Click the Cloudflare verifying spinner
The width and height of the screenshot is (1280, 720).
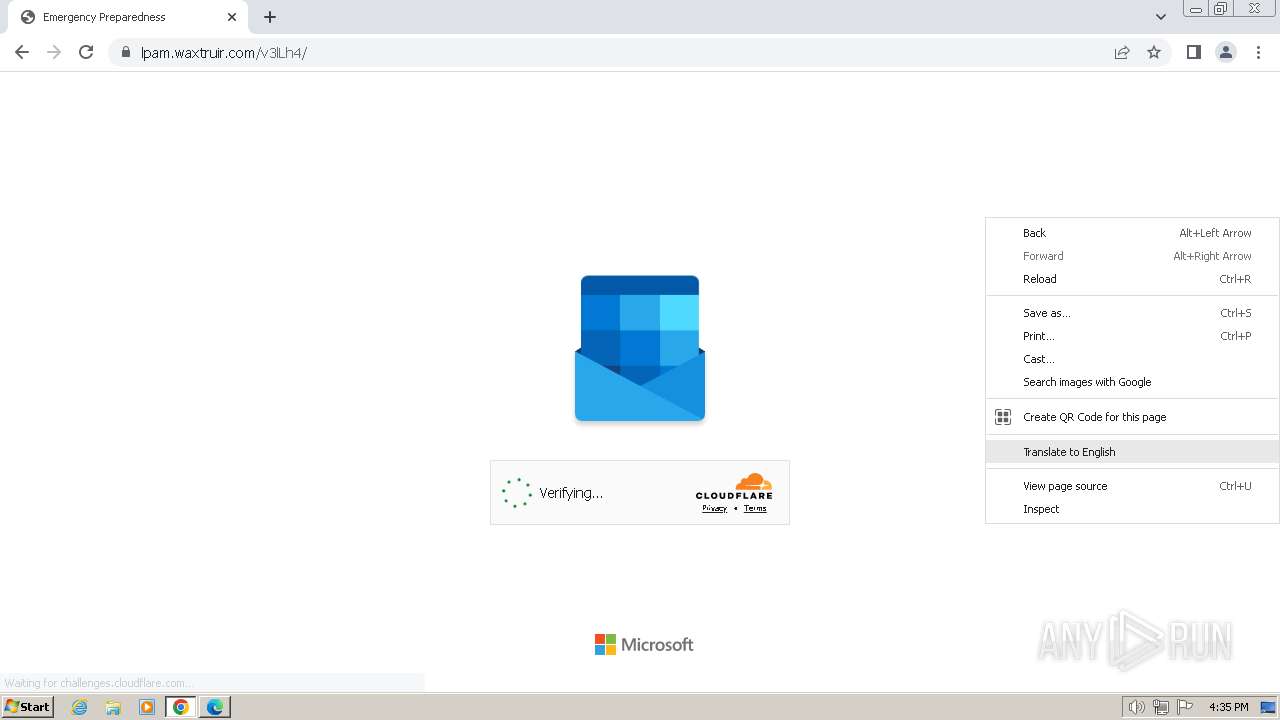pyautogui.click(x=516, y=493)
